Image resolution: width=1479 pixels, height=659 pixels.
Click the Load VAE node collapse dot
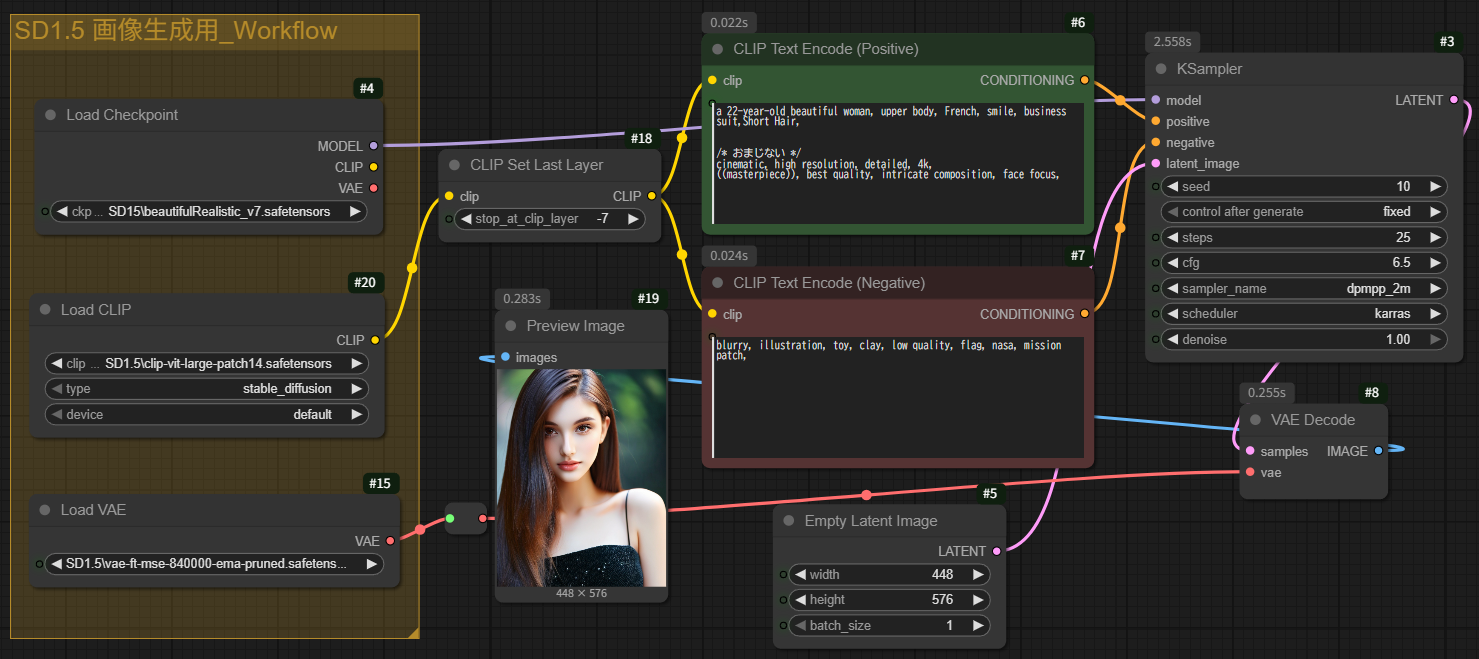point(44,510)
